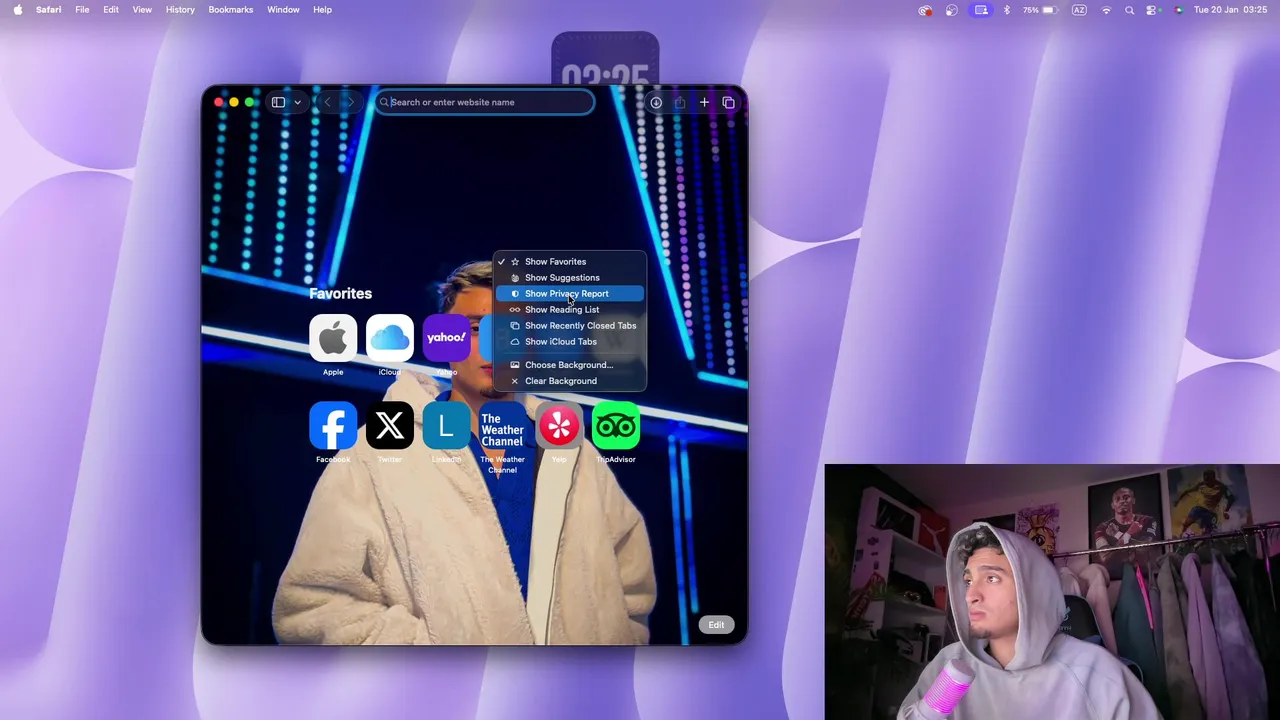Open the View menu
Image resolution: width=1280 pixels, height=720 pixels.
(x=142, y=10)
